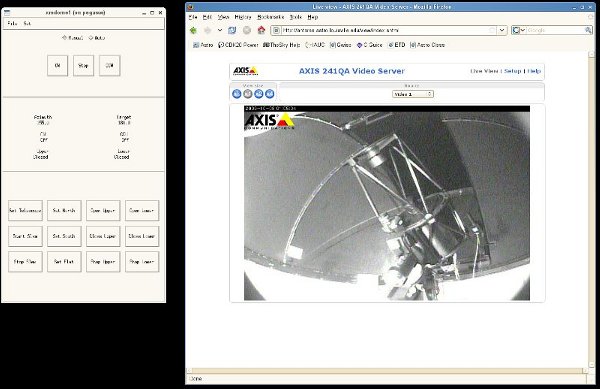Viewport: 600px width, 389px height.
Task: Open the History menu
Action: [x=243, y=17]
